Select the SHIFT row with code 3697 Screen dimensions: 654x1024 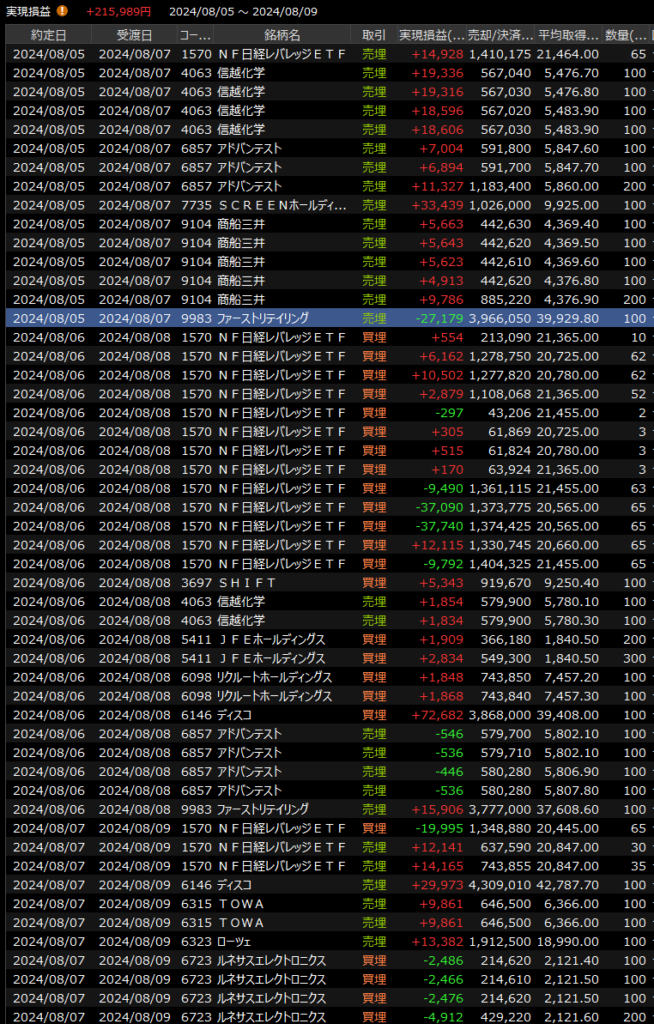pos(326,582)
